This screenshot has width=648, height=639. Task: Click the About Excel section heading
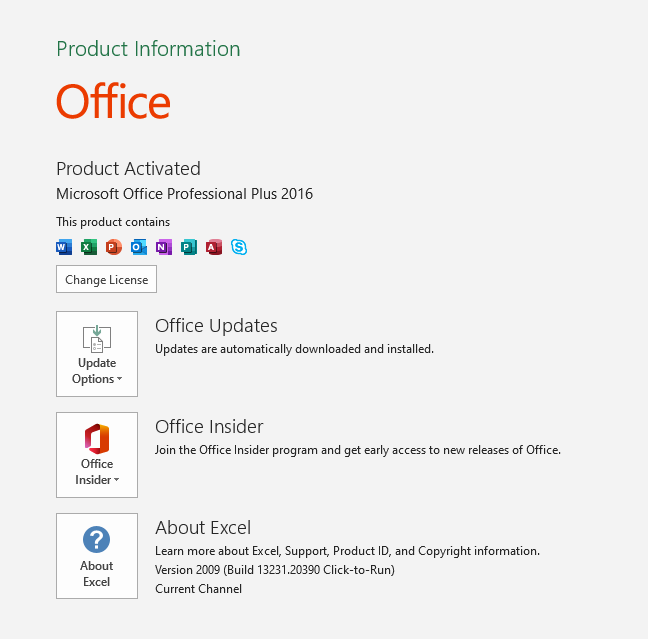click(203, 528)
